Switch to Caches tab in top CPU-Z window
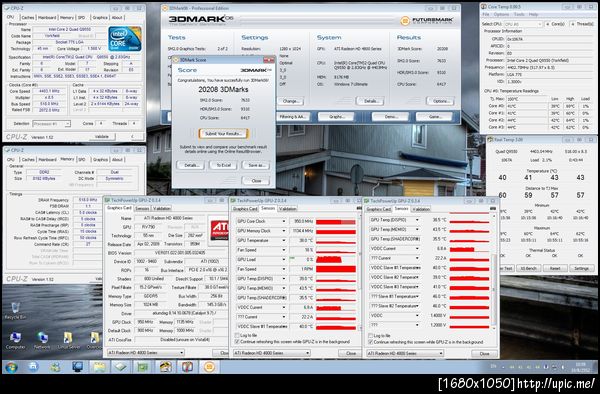The image size is (600, 394). pos(28,18)
